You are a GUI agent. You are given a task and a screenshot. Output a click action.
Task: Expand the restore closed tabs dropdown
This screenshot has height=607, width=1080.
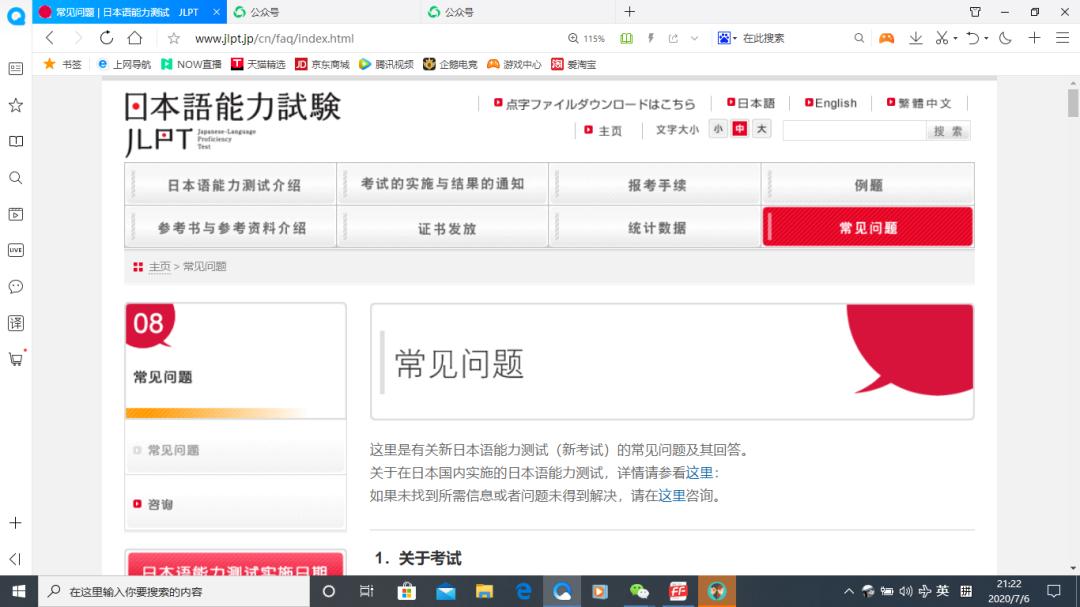coord(986,37)
